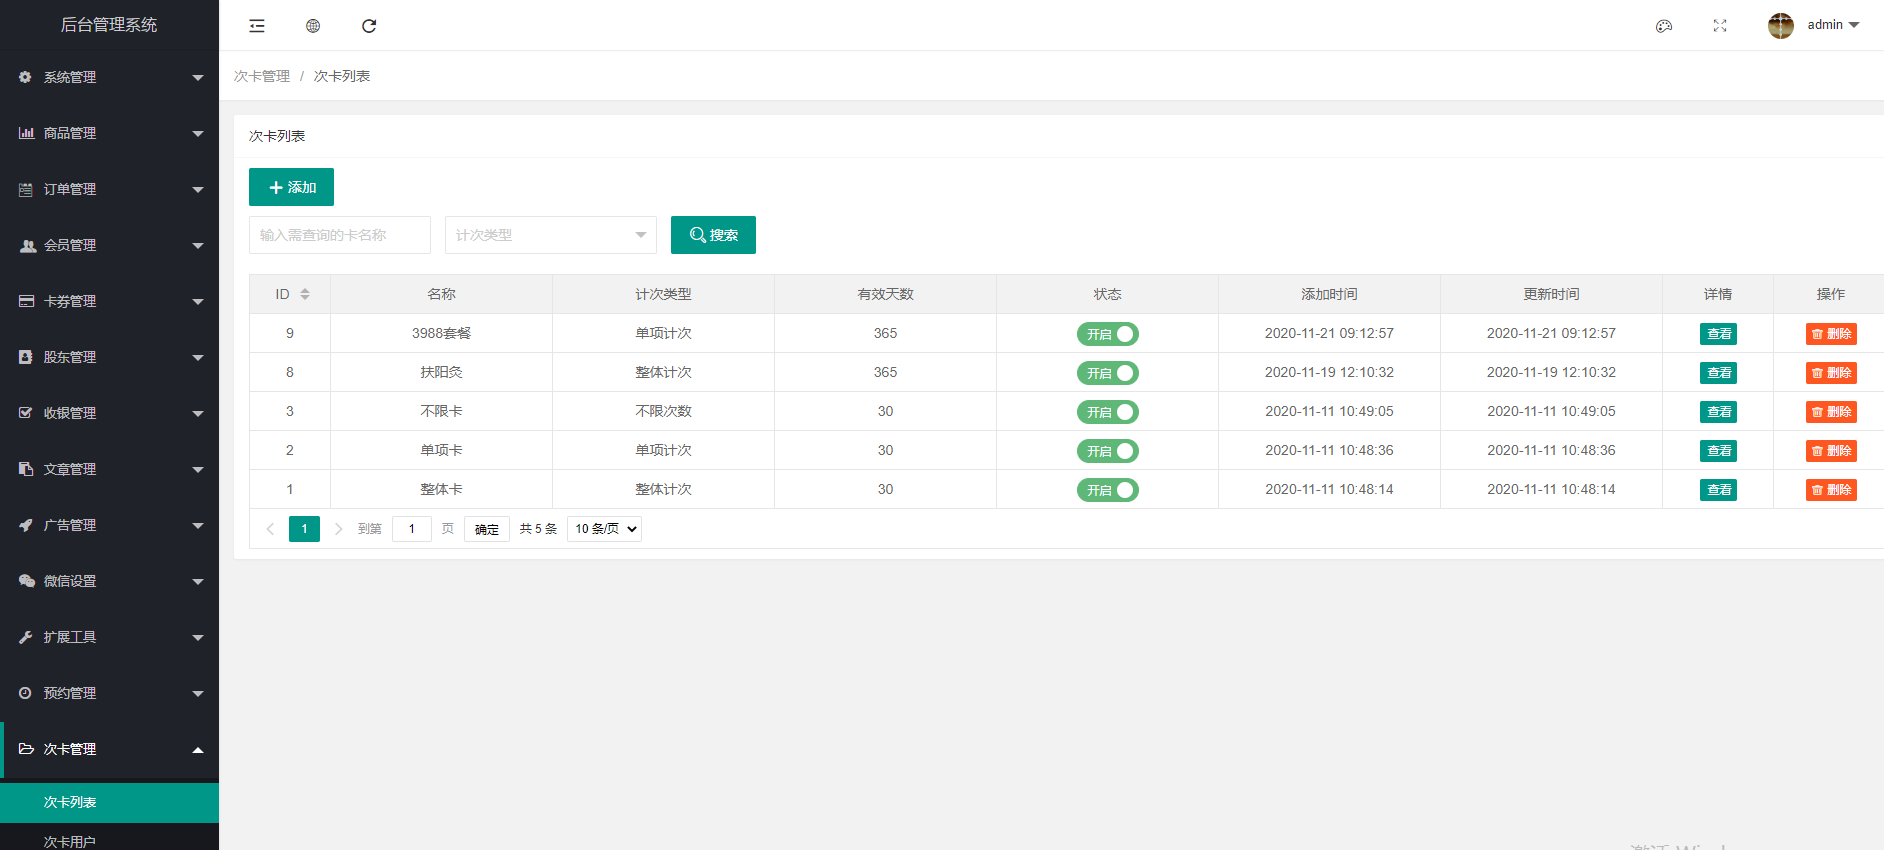The image size is (1884, 850).
Task: Sort table by ID column arrows
Action: (x=305, y=294)
